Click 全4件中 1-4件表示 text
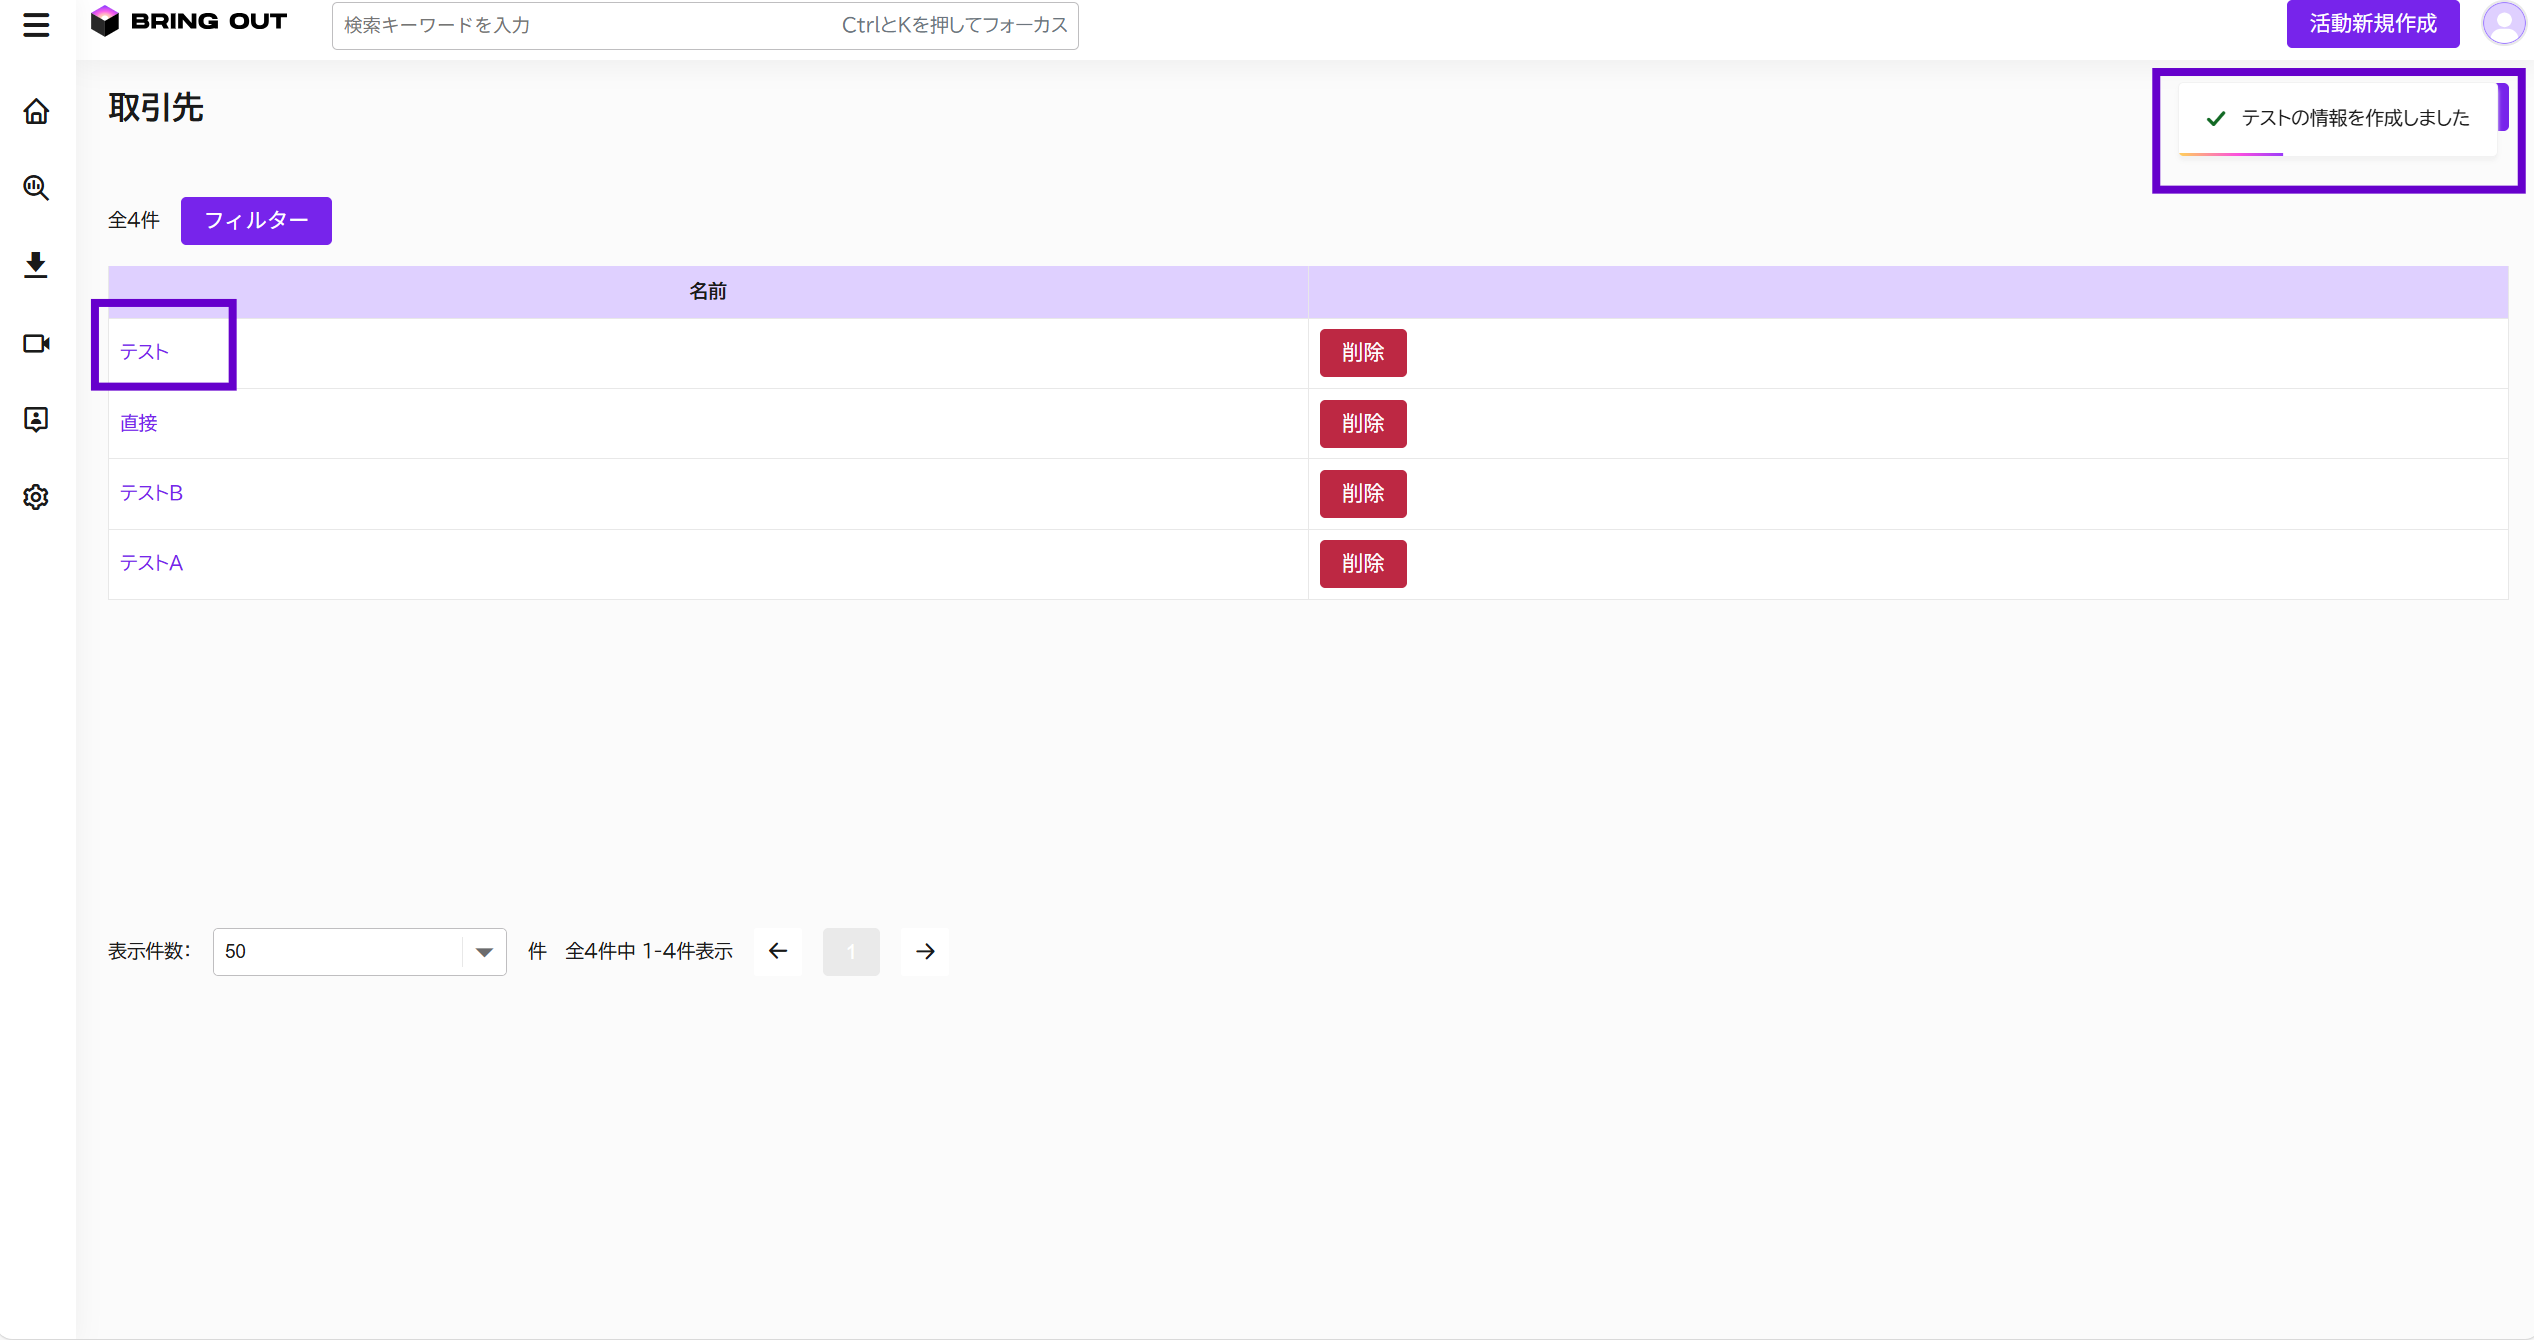 click(649, 952)
